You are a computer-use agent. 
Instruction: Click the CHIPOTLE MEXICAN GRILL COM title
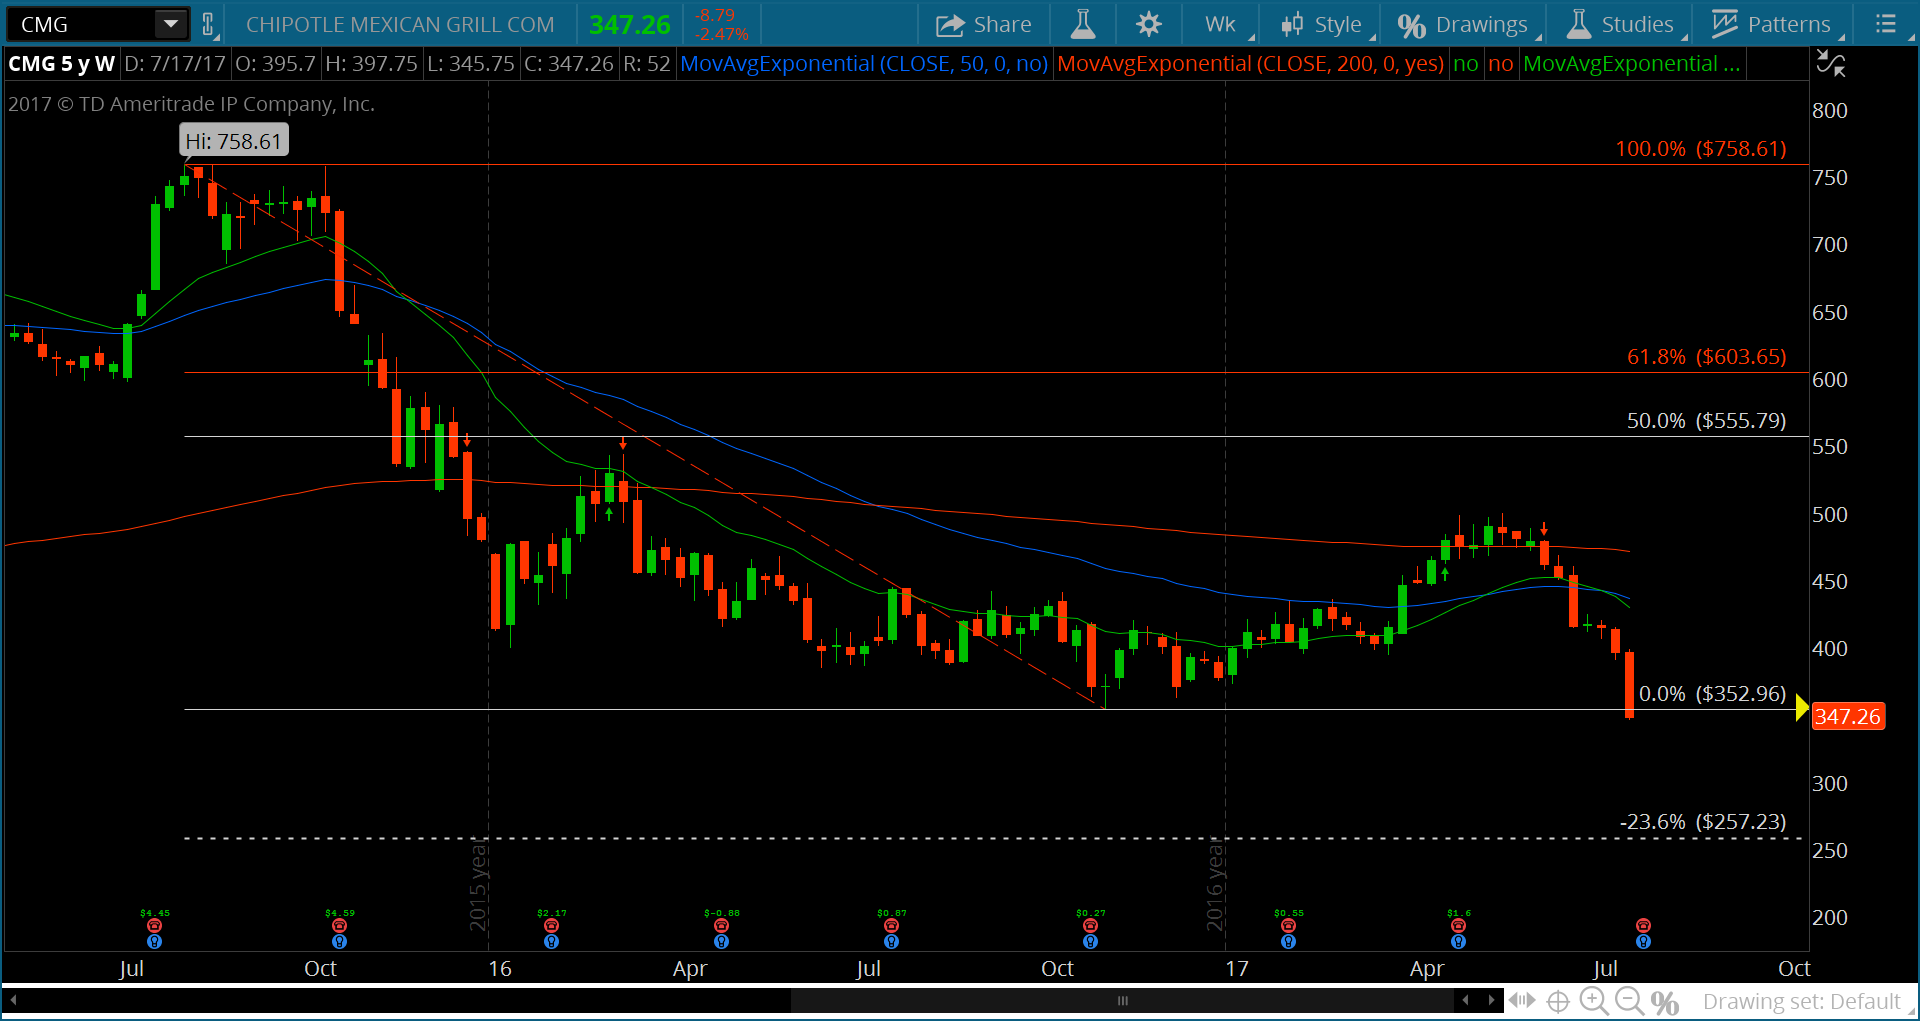pos(400,24)
